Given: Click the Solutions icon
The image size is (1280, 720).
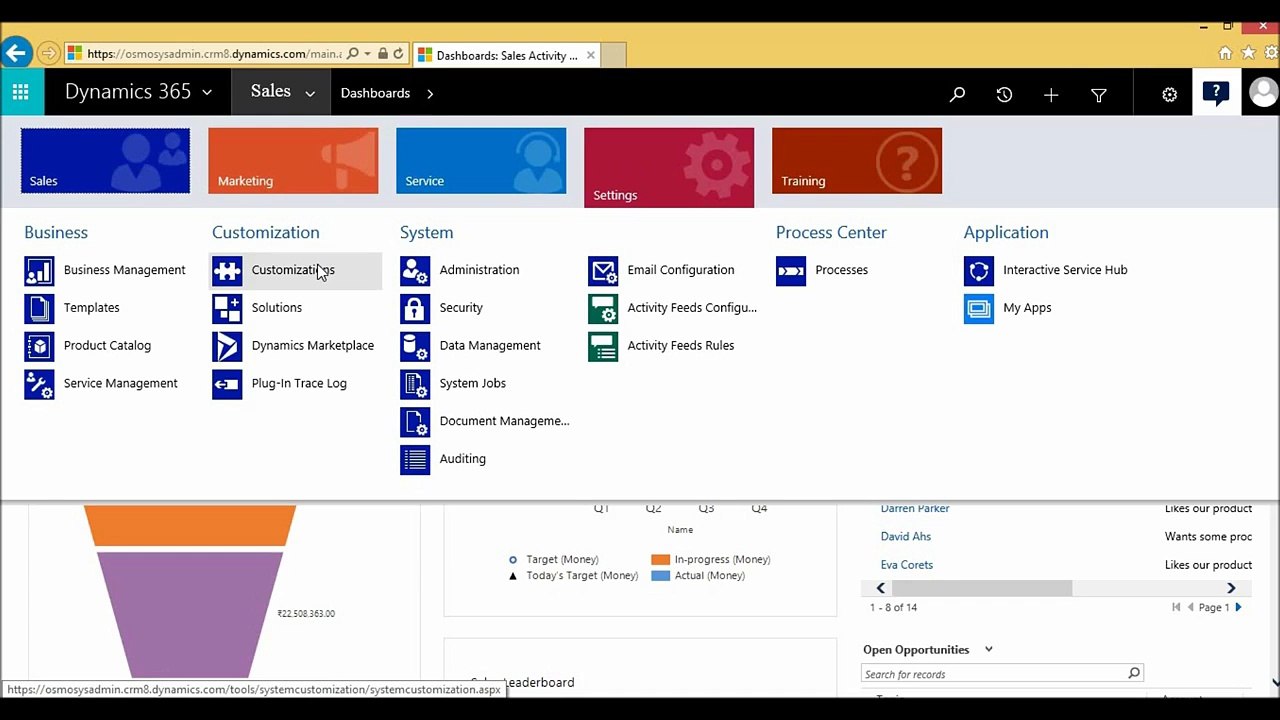Looking at the screenshot, I should coord(227,308).
